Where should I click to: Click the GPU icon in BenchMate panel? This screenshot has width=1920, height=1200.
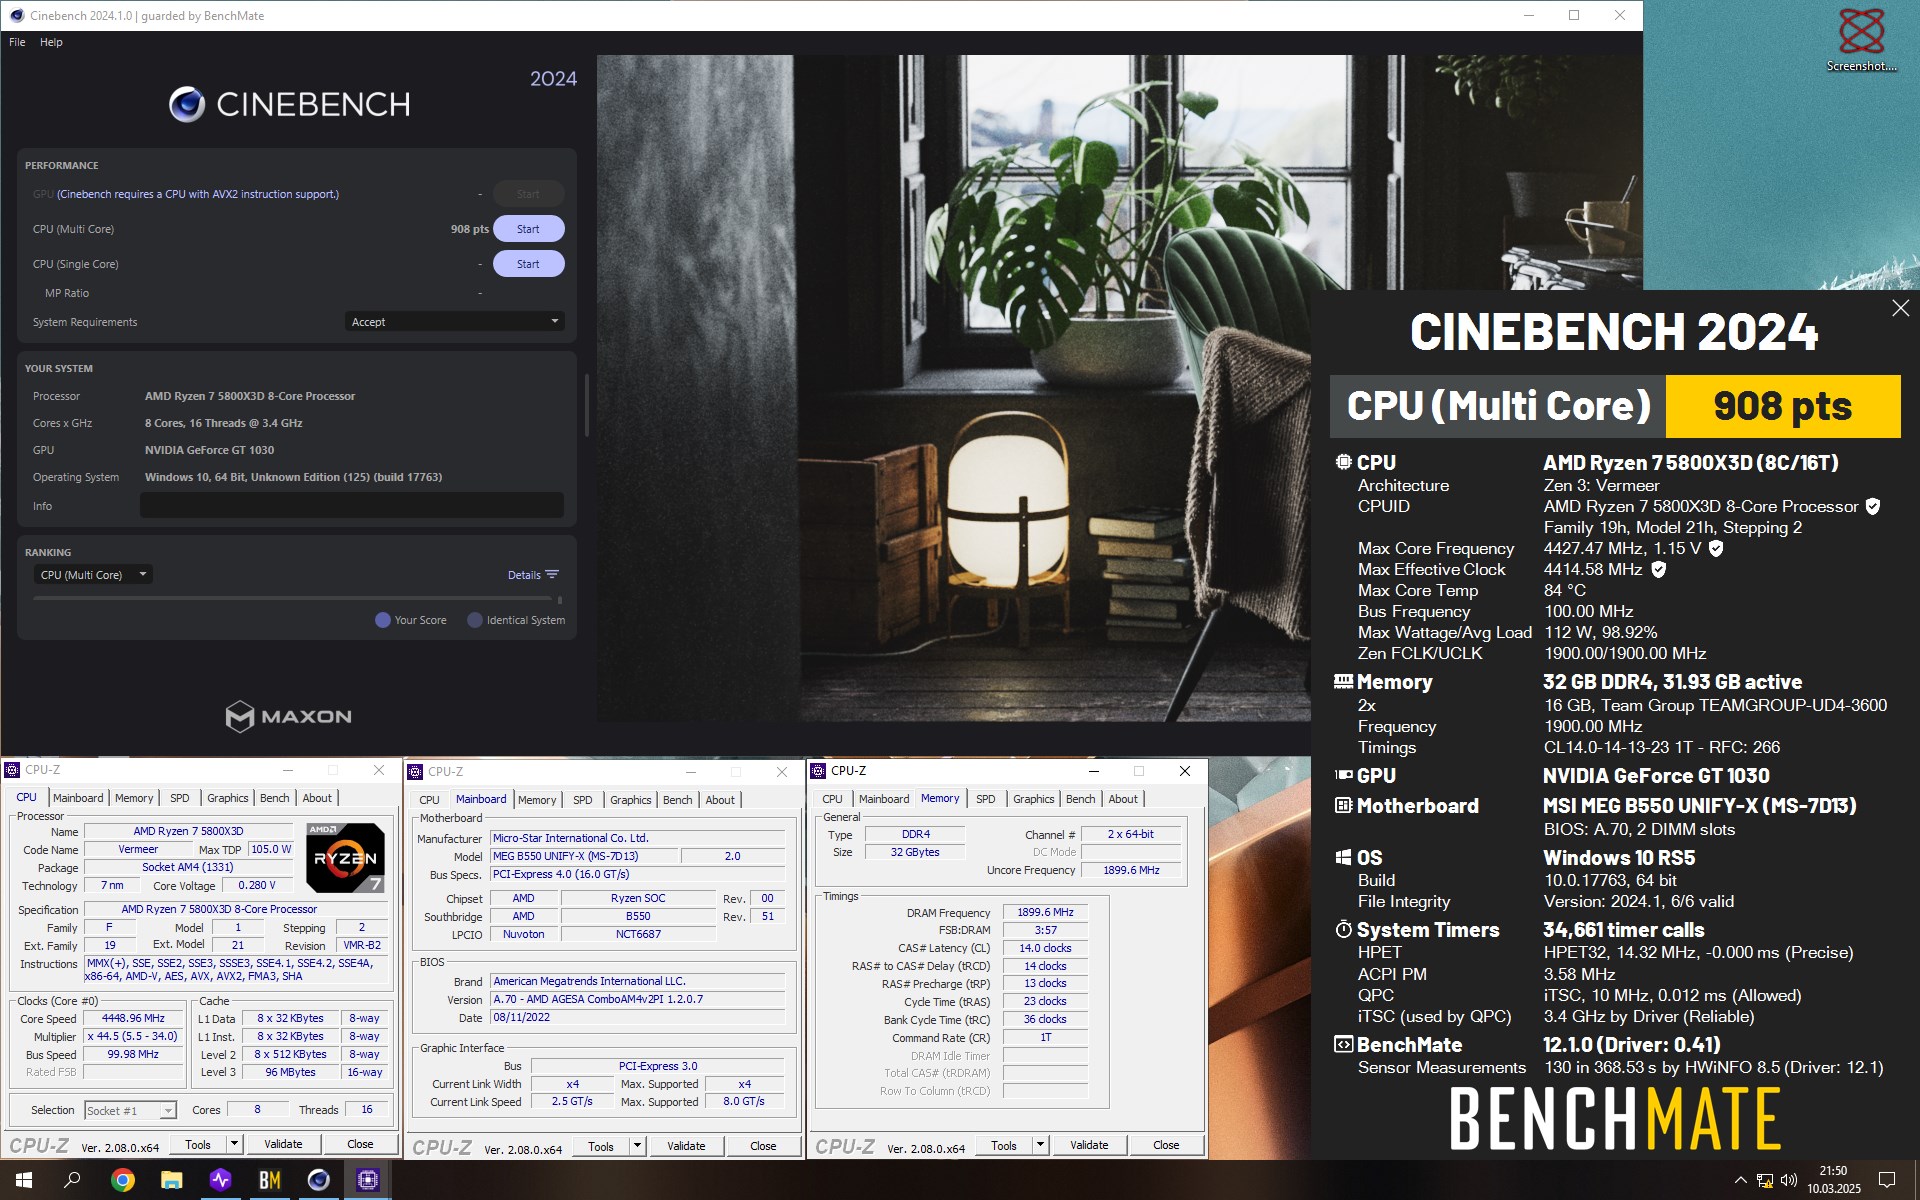coord(1343,775)
